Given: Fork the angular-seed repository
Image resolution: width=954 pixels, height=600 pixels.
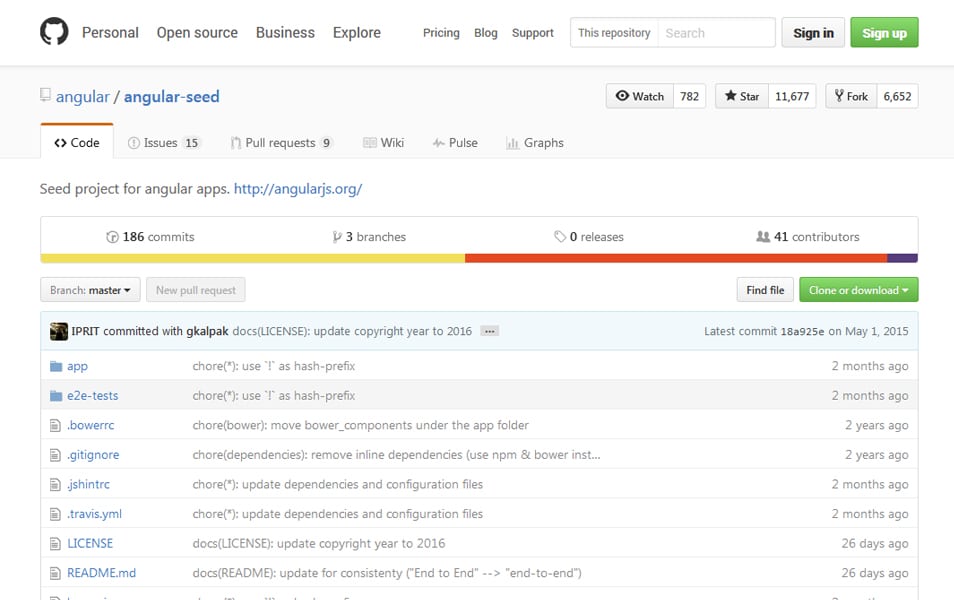Looking at the screenshot, I should [x=851, y=96].
